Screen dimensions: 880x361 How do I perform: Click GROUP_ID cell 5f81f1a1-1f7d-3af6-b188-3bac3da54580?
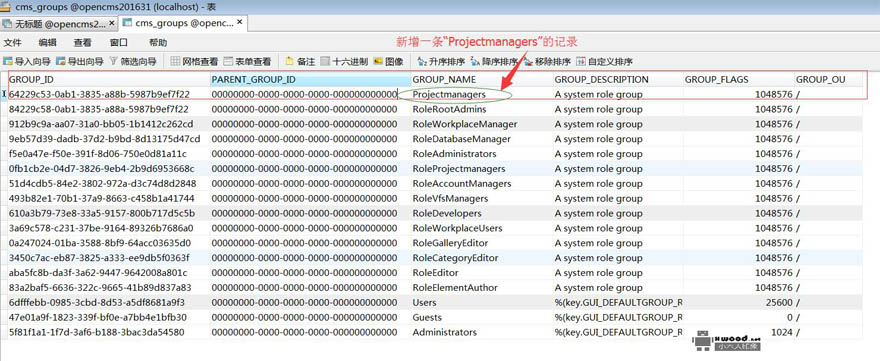tap(109, 332)
